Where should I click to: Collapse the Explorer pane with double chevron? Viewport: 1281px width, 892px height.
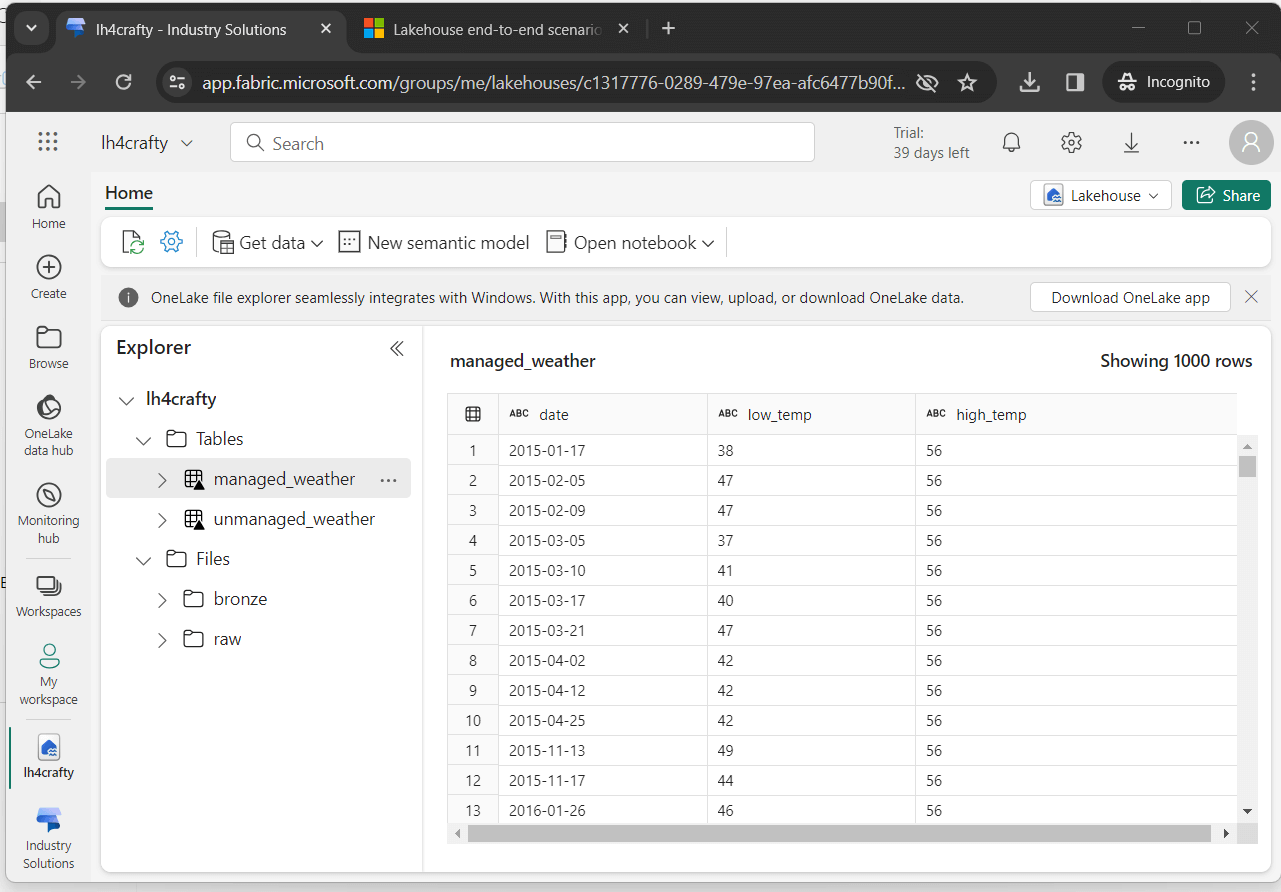coord(397,348)
